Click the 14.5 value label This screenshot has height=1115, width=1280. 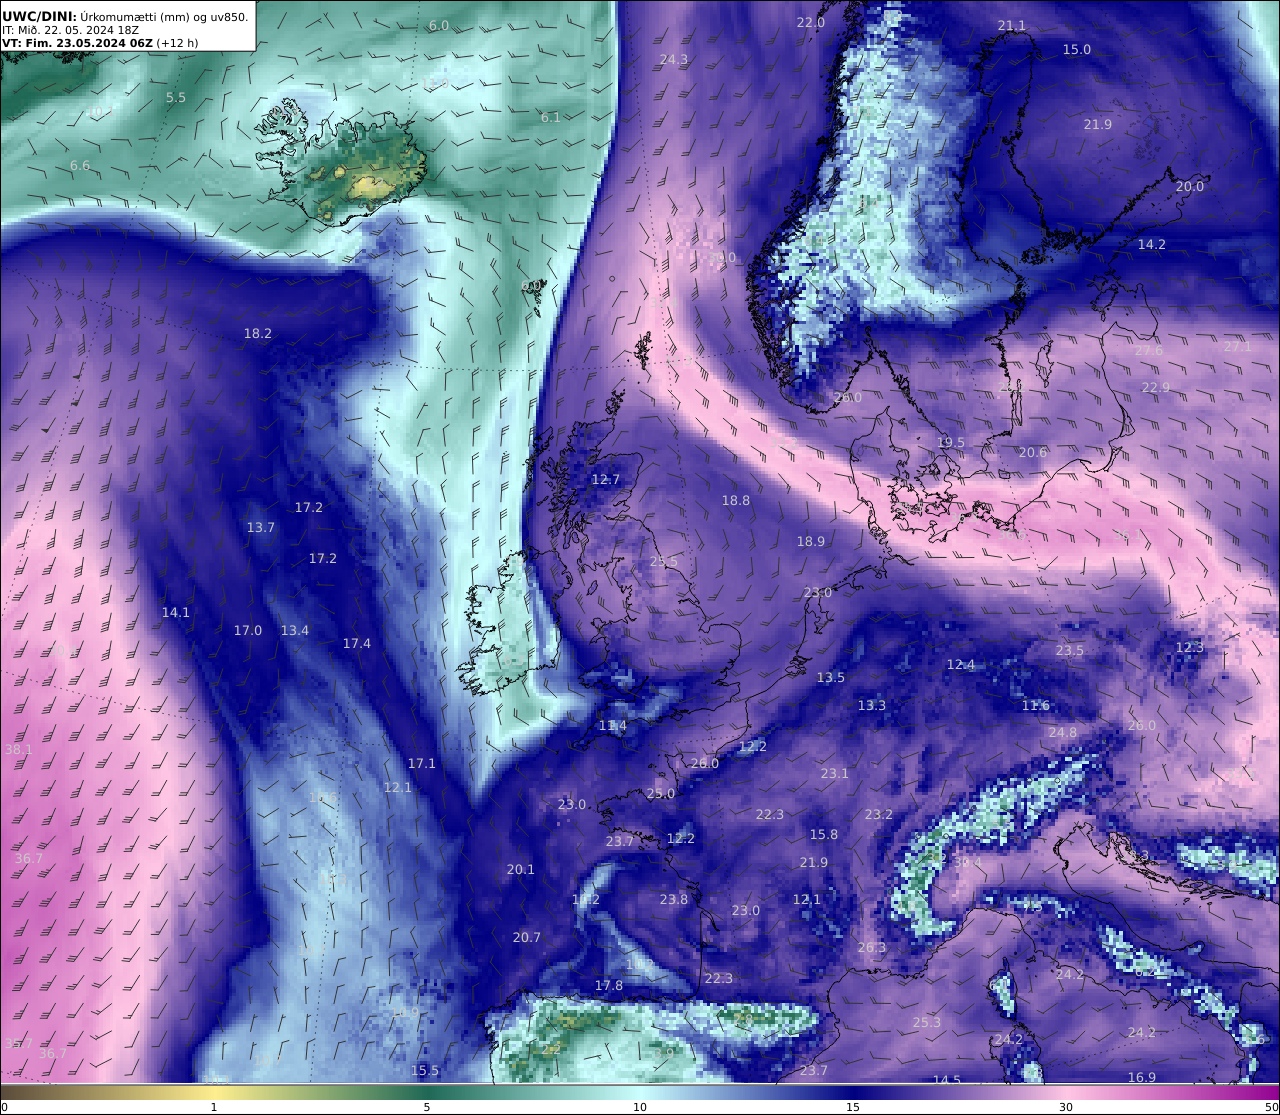tap(946, 1080)
